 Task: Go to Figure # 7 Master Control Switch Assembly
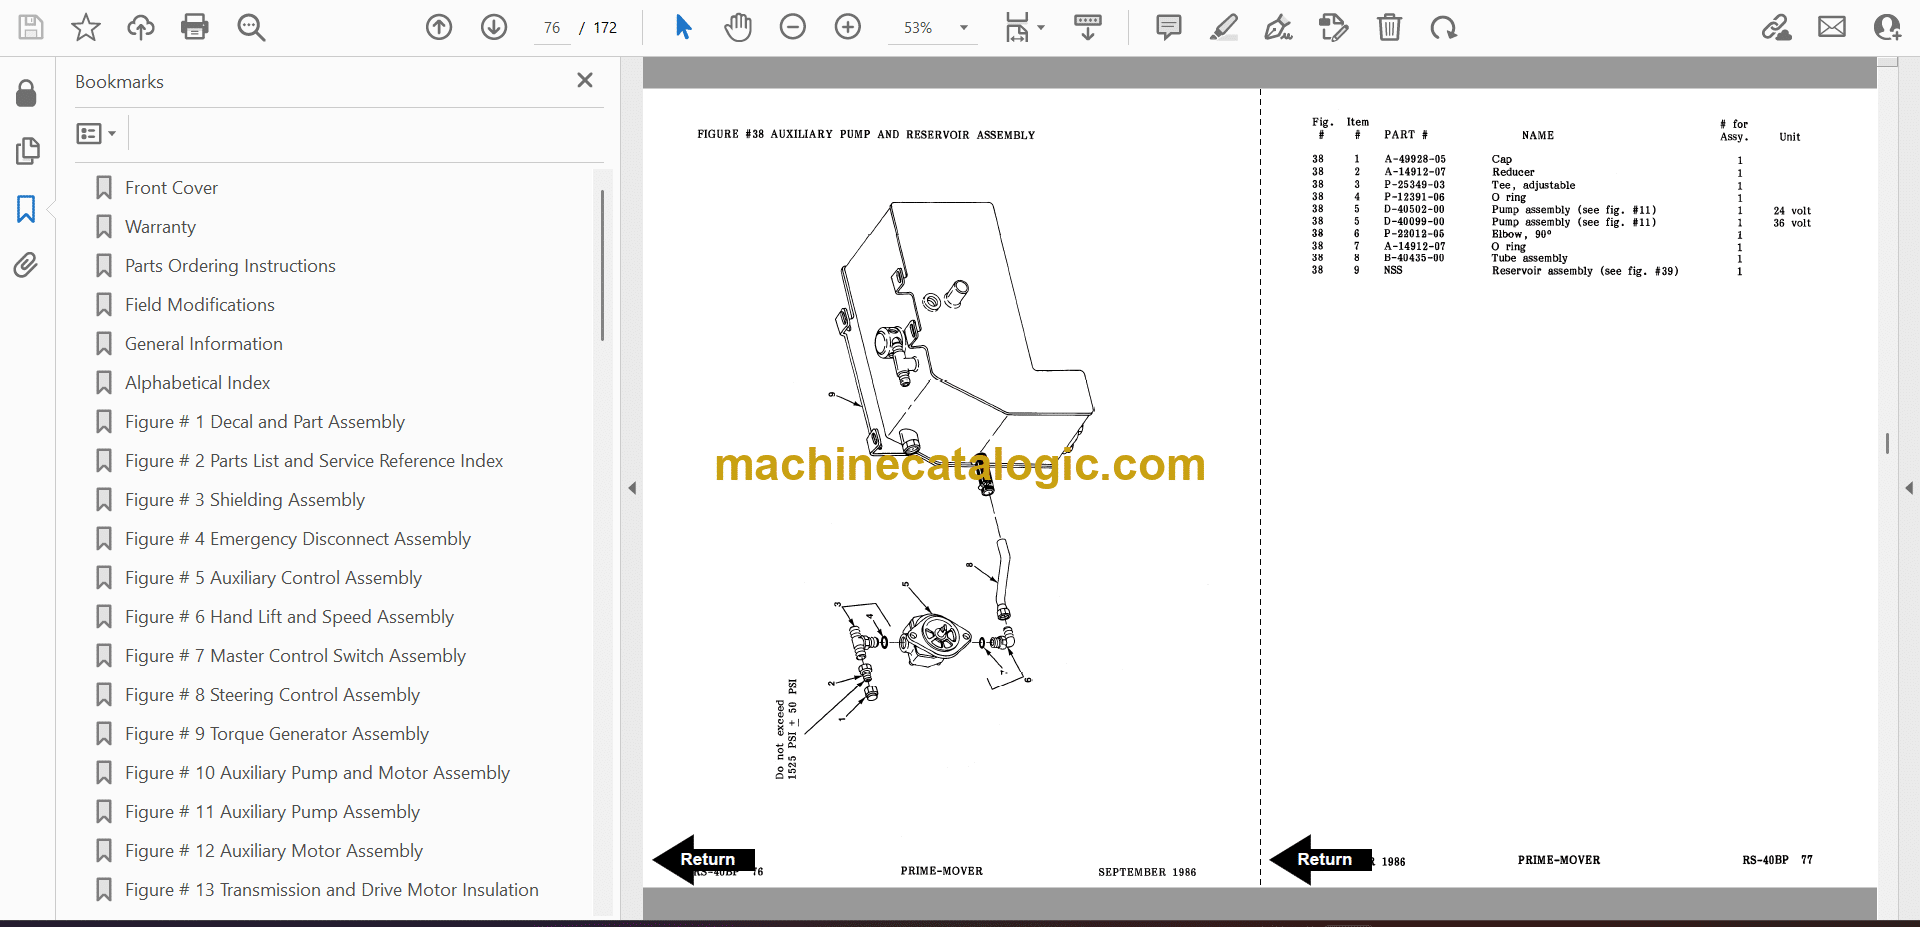pyautogui.click(x=295, y=656)
